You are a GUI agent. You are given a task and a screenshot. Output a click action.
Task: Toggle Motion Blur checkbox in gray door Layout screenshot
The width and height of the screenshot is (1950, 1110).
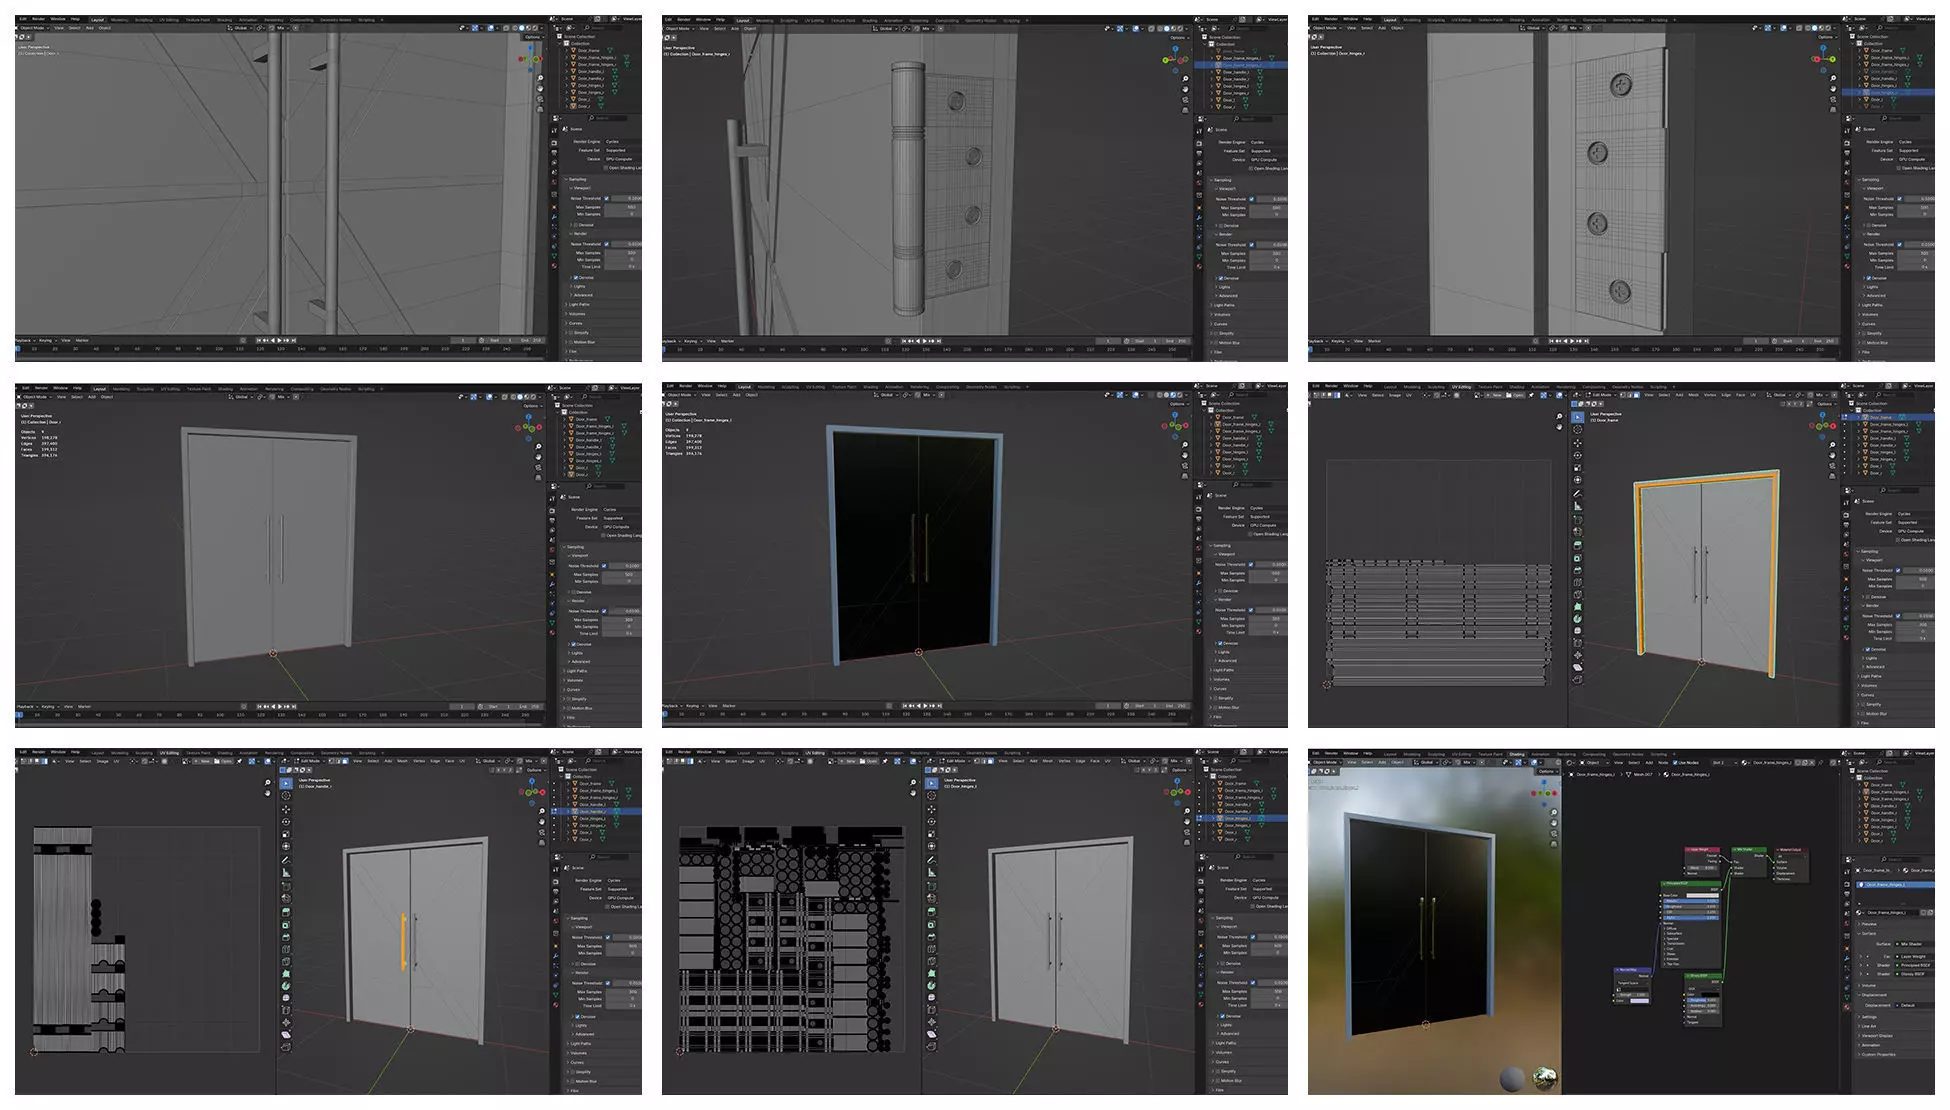(568, 708)
